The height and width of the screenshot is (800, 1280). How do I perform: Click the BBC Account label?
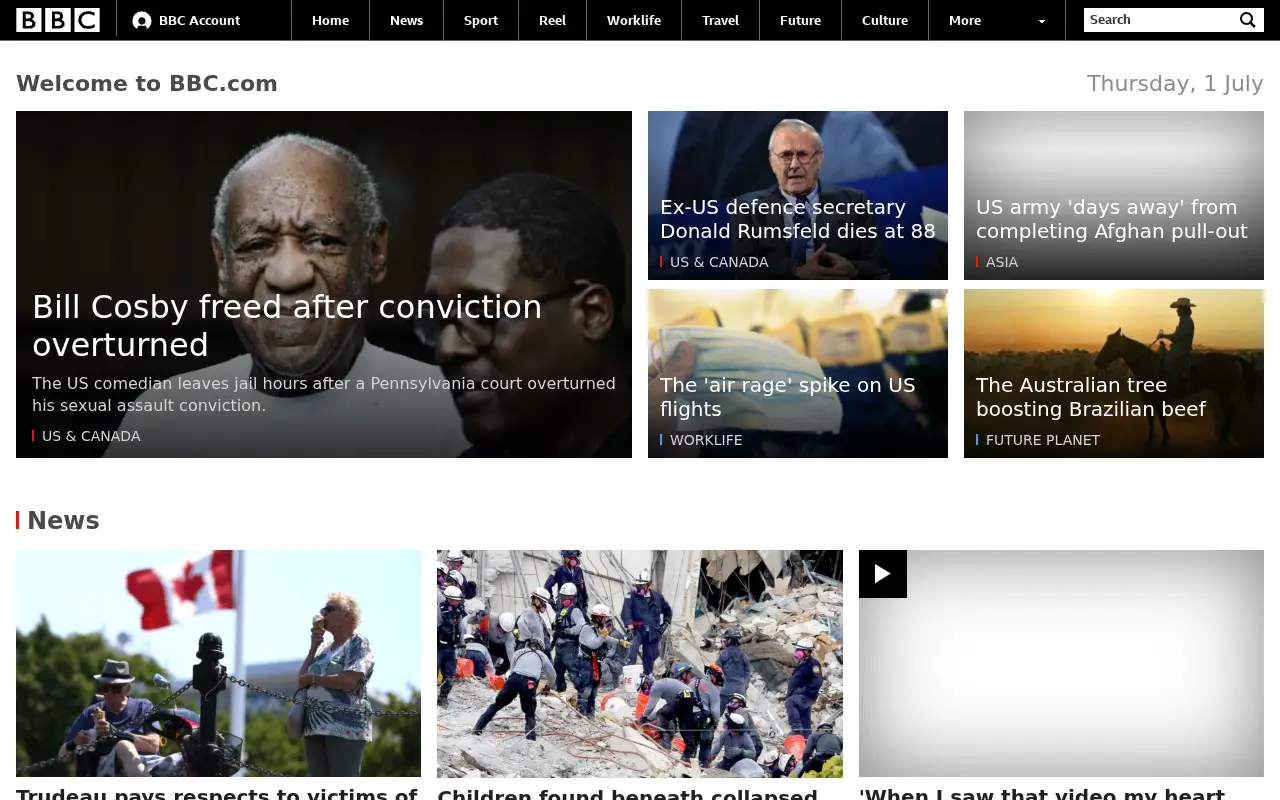pos(199,20)
